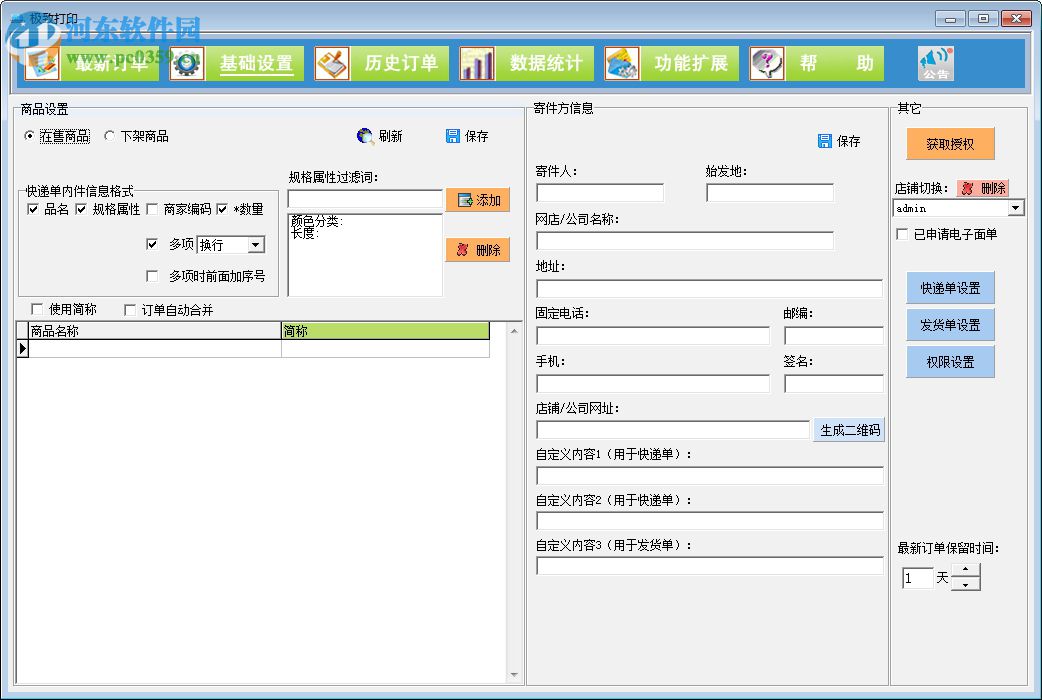1042x700 pixels.
Task: Select 长度: in filter list
Action: click(x=305, y=233)
